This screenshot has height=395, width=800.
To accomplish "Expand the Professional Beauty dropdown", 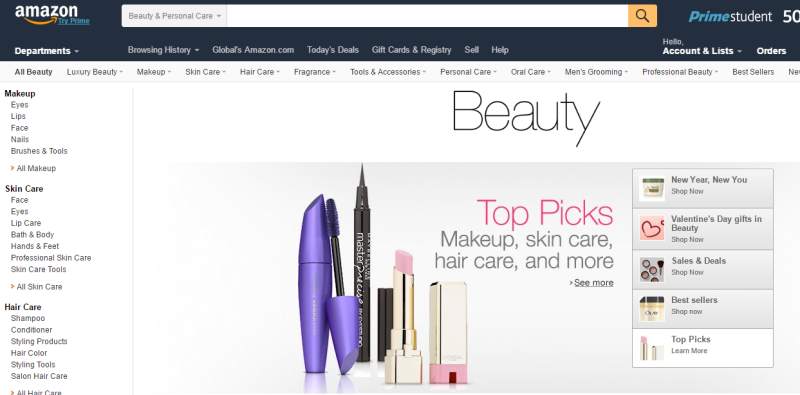I will (x=680, y=72).
